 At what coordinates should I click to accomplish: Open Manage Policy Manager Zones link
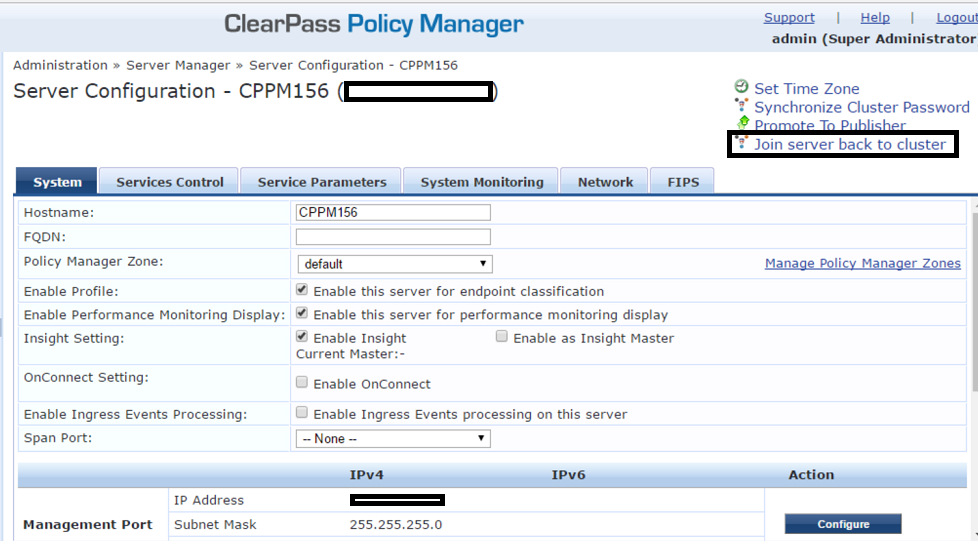coord(863,263)
